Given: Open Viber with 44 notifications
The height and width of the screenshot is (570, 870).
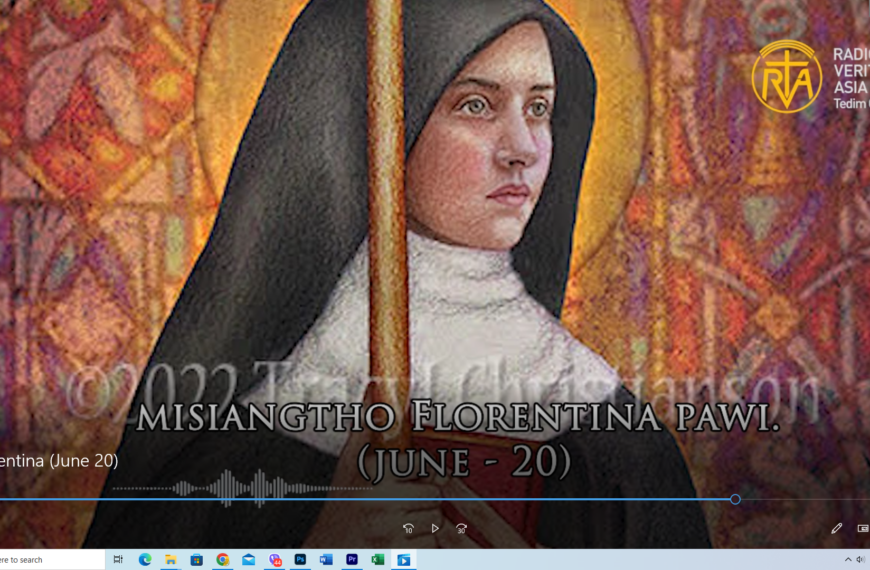Looking at the screenshot, I should 275,559.
